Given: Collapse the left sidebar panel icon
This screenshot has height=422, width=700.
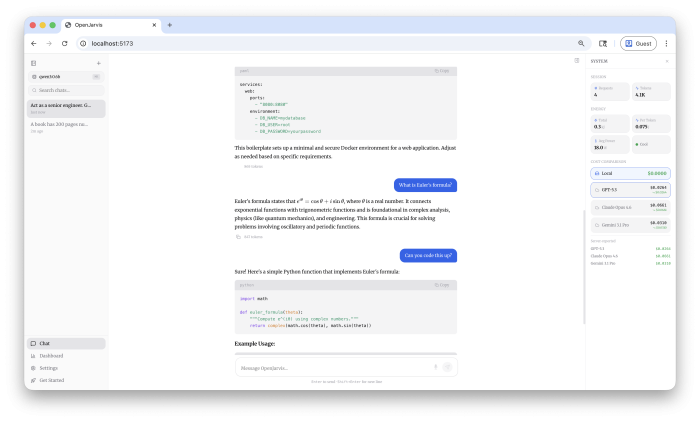Looking at the screenshot, I should (x=33, y=63).
